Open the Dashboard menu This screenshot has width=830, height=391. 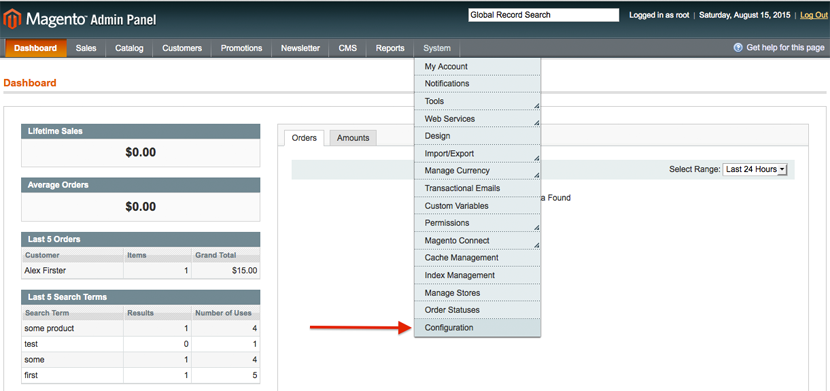click(x=35, y=48)
